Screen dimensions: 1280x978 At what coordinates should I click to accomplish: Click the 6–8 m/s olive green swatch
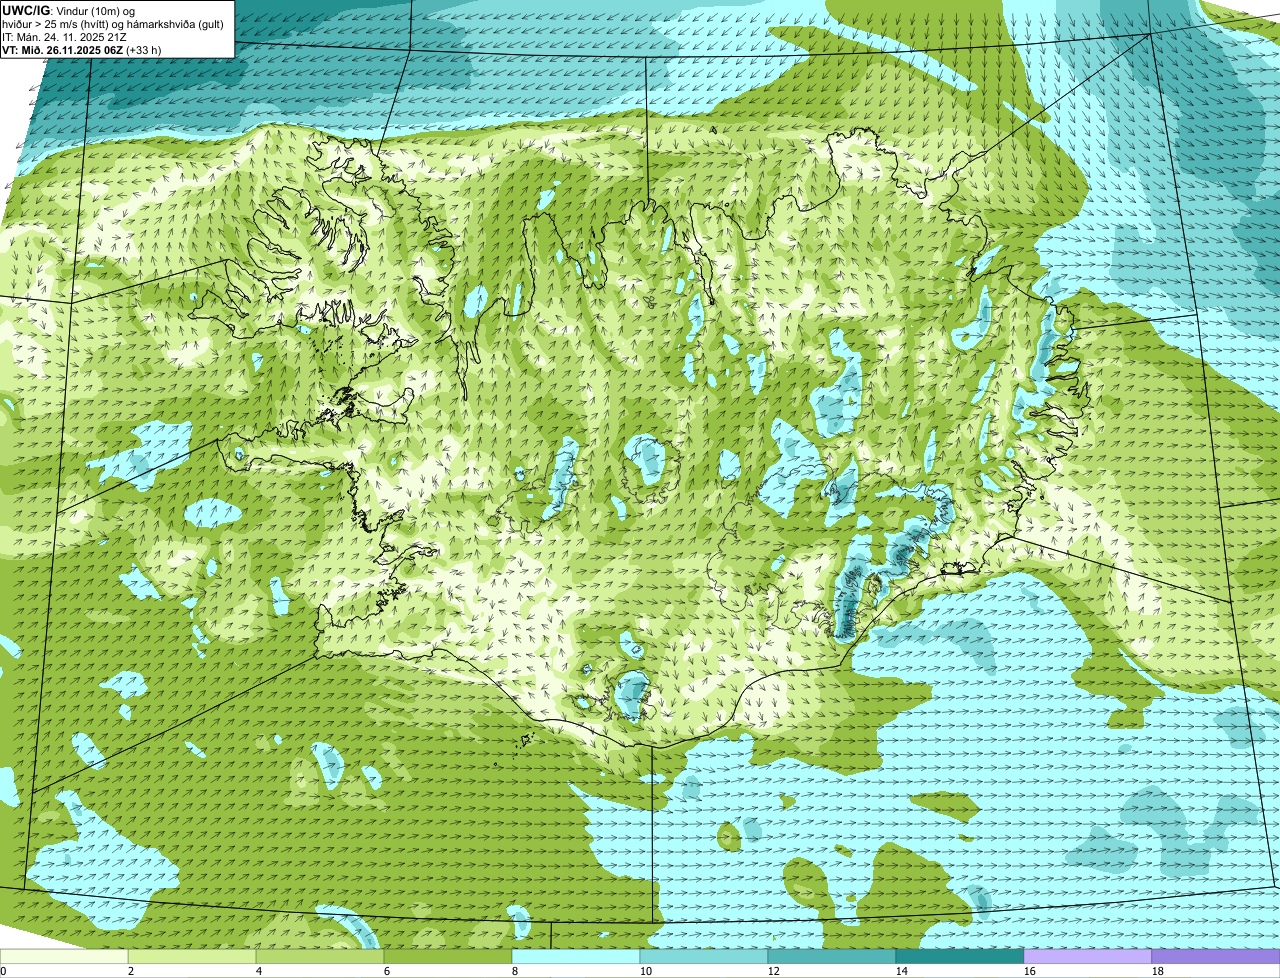pos(448,956)
